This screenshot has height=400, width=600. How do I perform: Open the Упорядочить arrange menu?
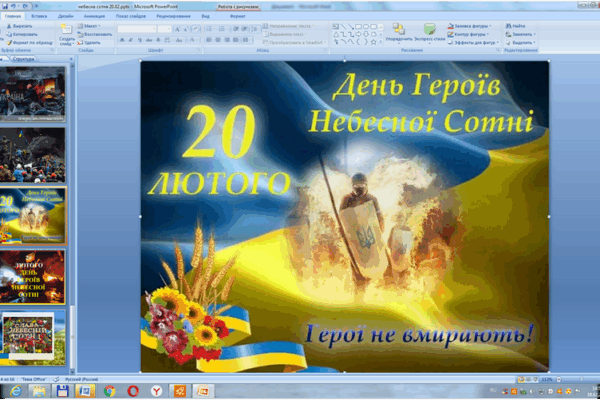tap(399, 33)
